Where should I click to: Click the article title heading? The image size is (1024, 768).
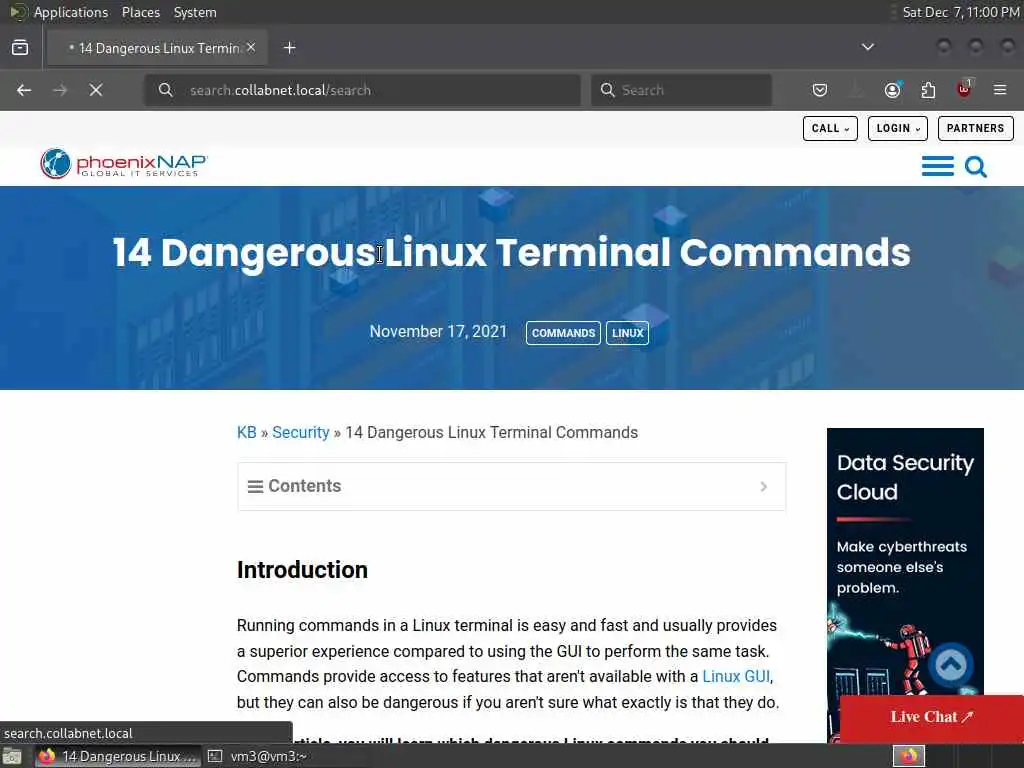pos(511,253)
